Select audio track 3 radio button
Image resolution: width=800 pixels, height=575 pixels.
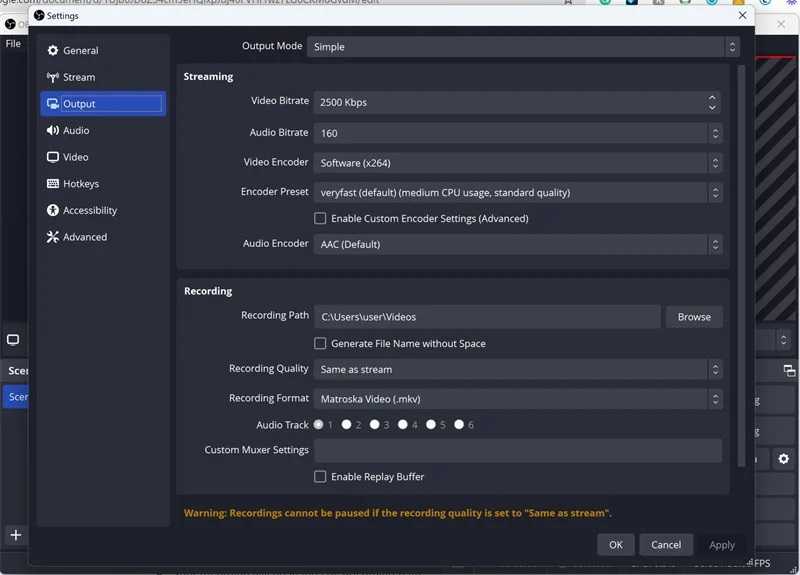click(x=374, y=424)
